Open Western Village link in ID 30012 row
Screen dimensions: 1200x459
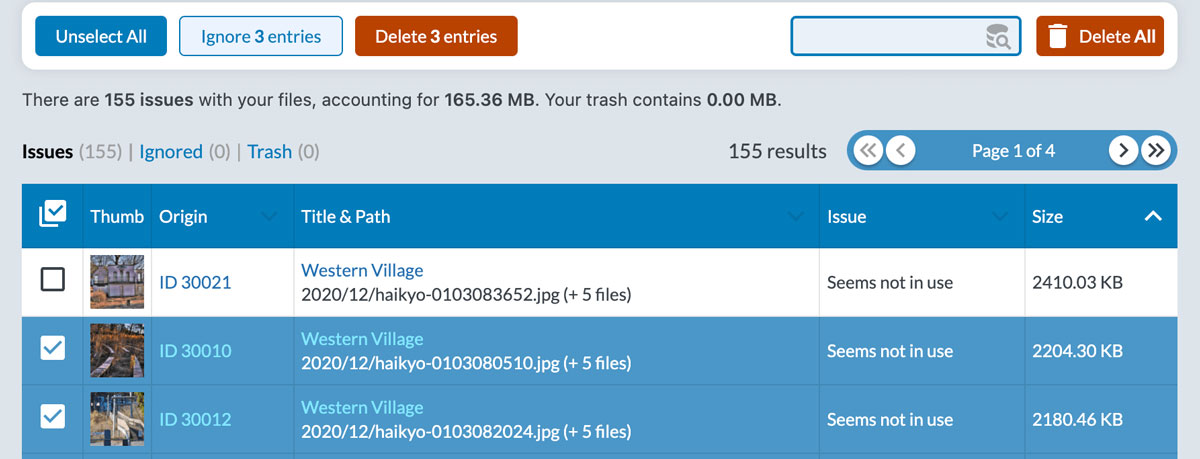coord(362,407)
